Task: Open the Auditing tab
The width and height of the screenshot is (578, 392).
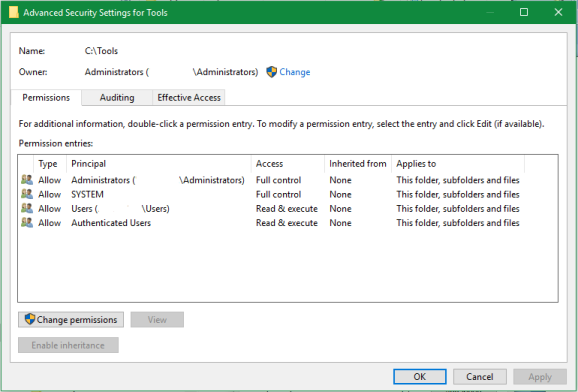Action: tap(117, 98)
